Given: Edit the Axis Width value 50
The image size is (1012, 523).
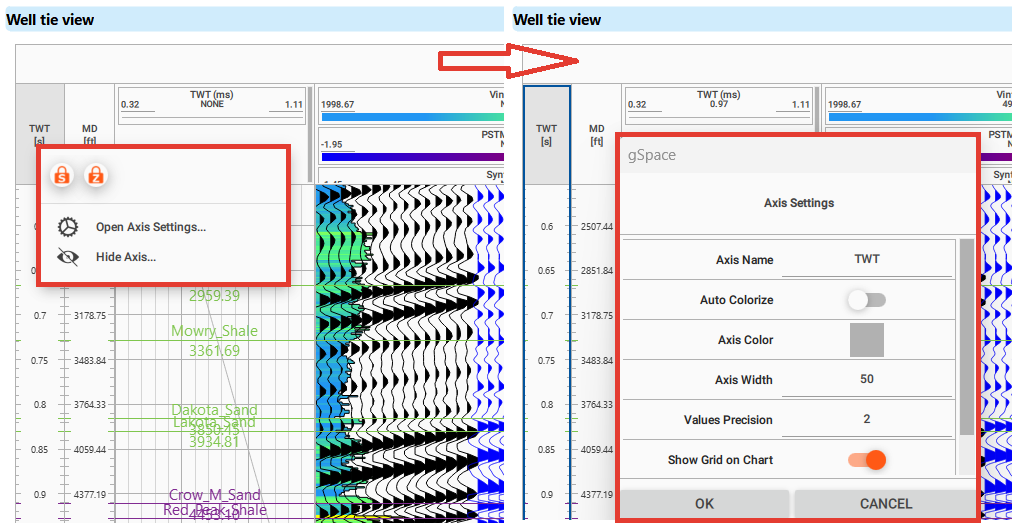Looking at the screenshot, I should (x=867, y=380).
